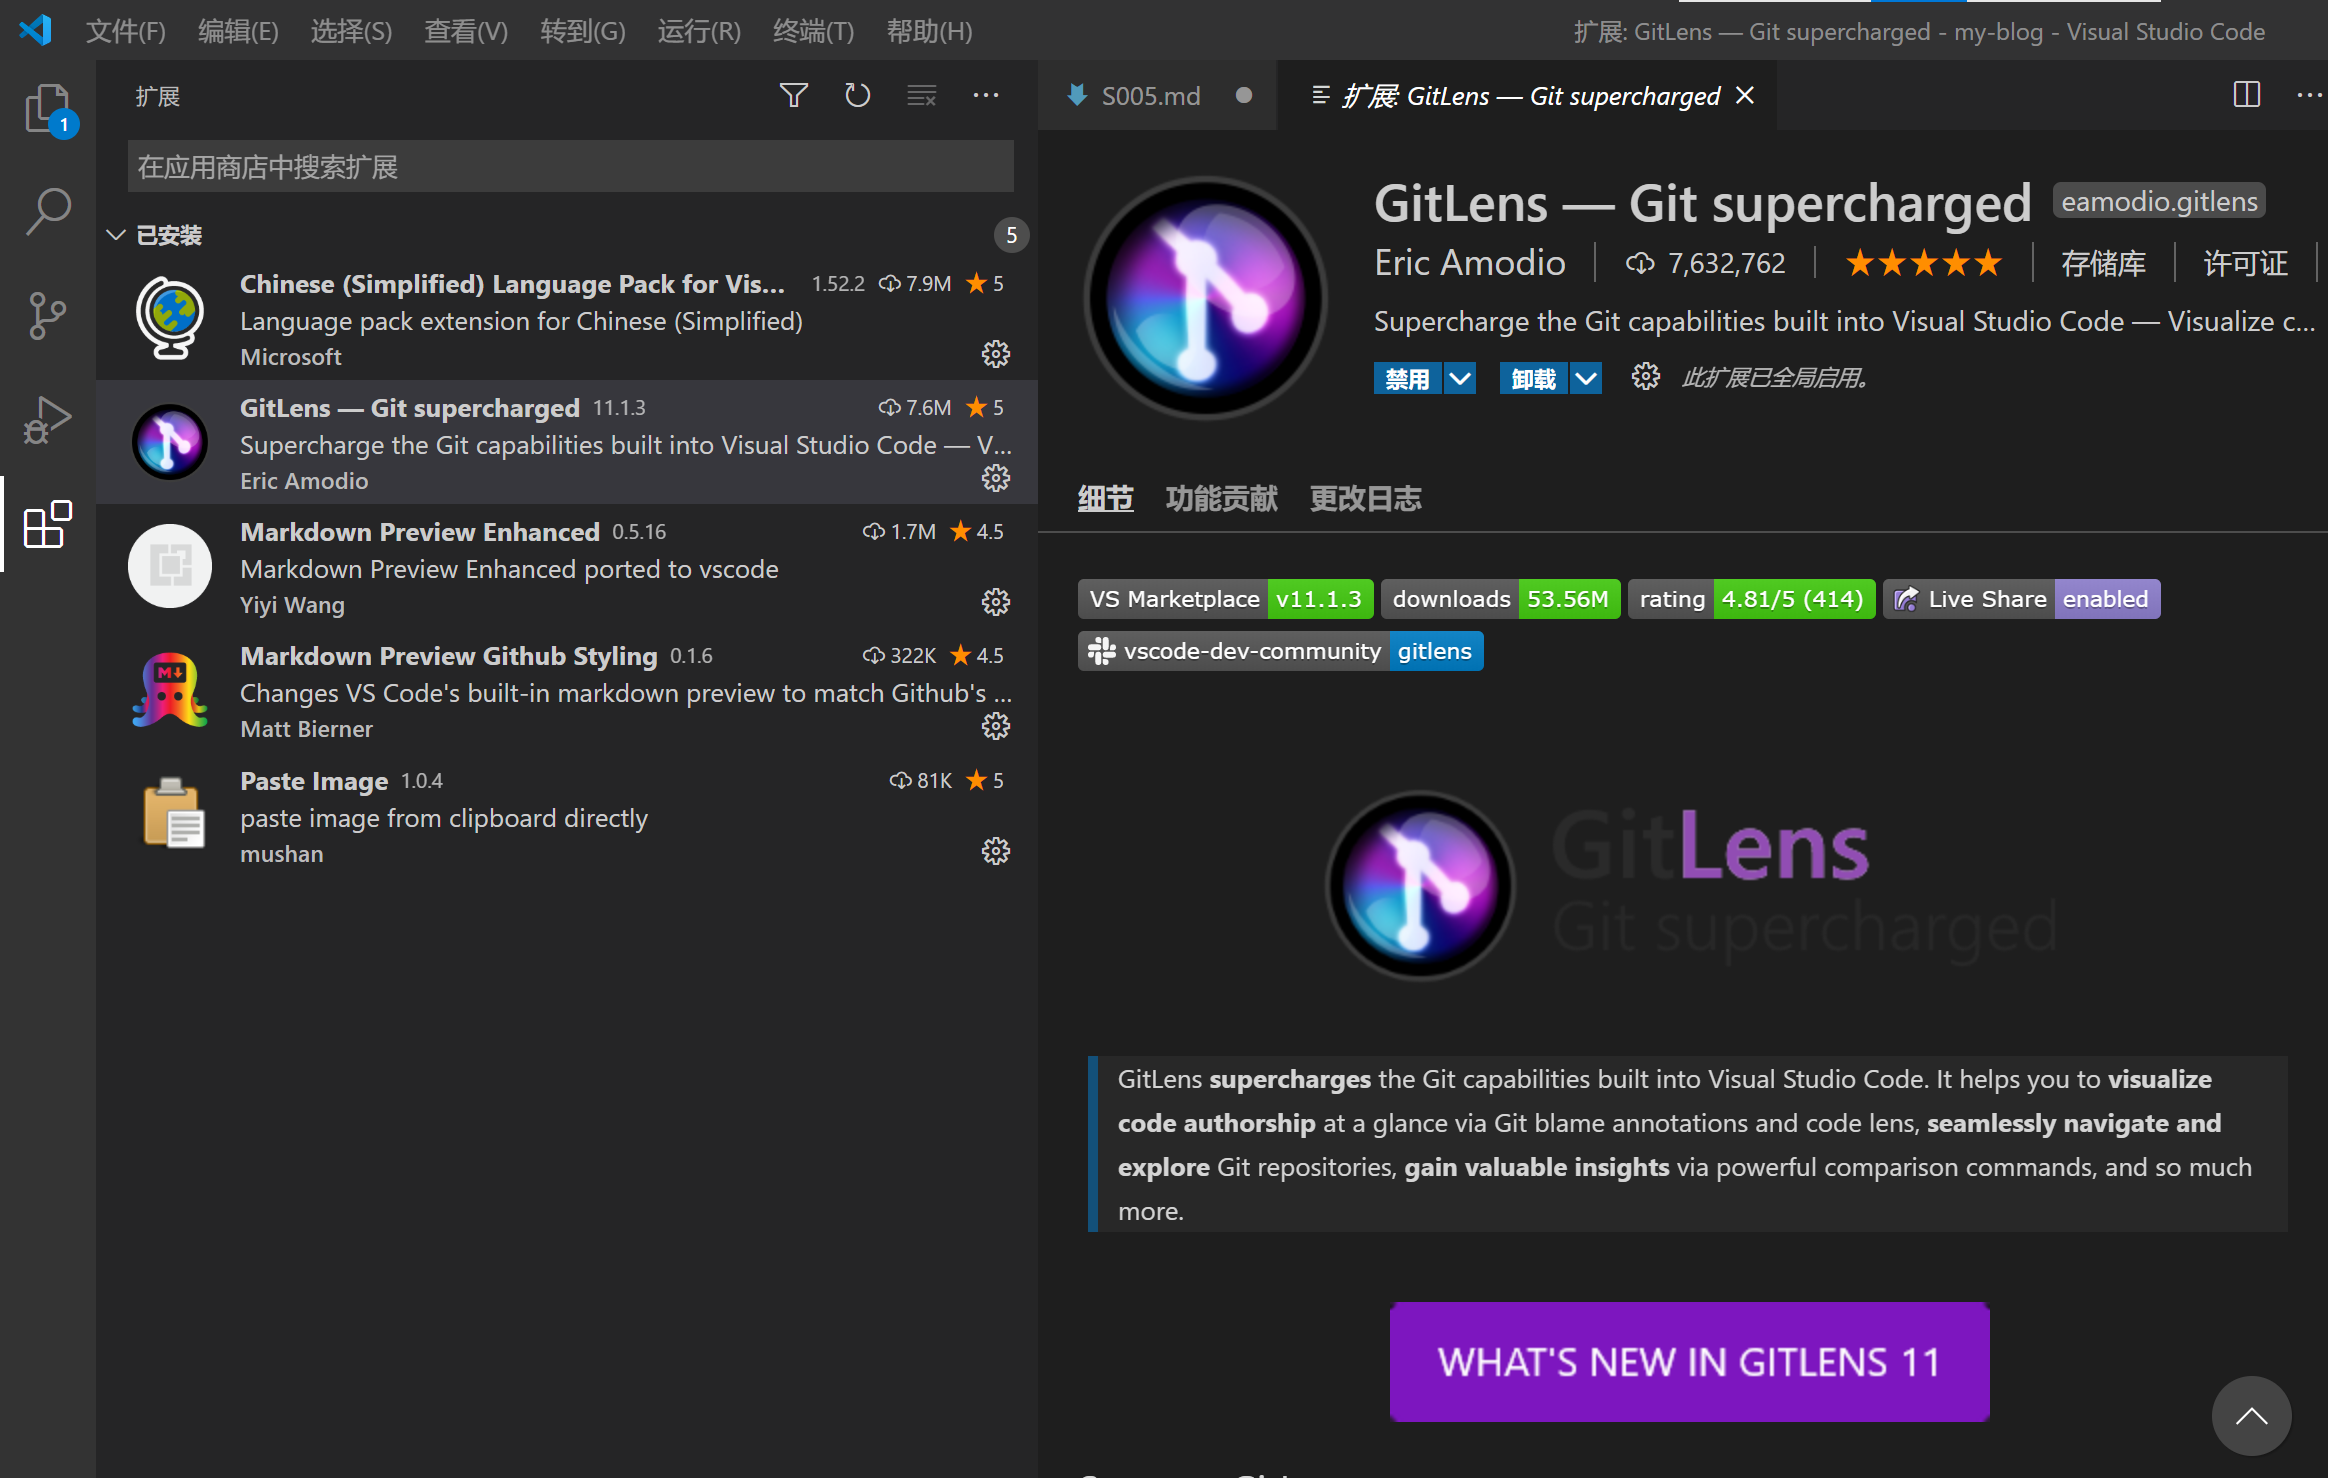The width and height of the screenshot is (2328, 1478).
Task: Click What's New in GitLens 11 button
Action: click(x=1689, y=1361)
